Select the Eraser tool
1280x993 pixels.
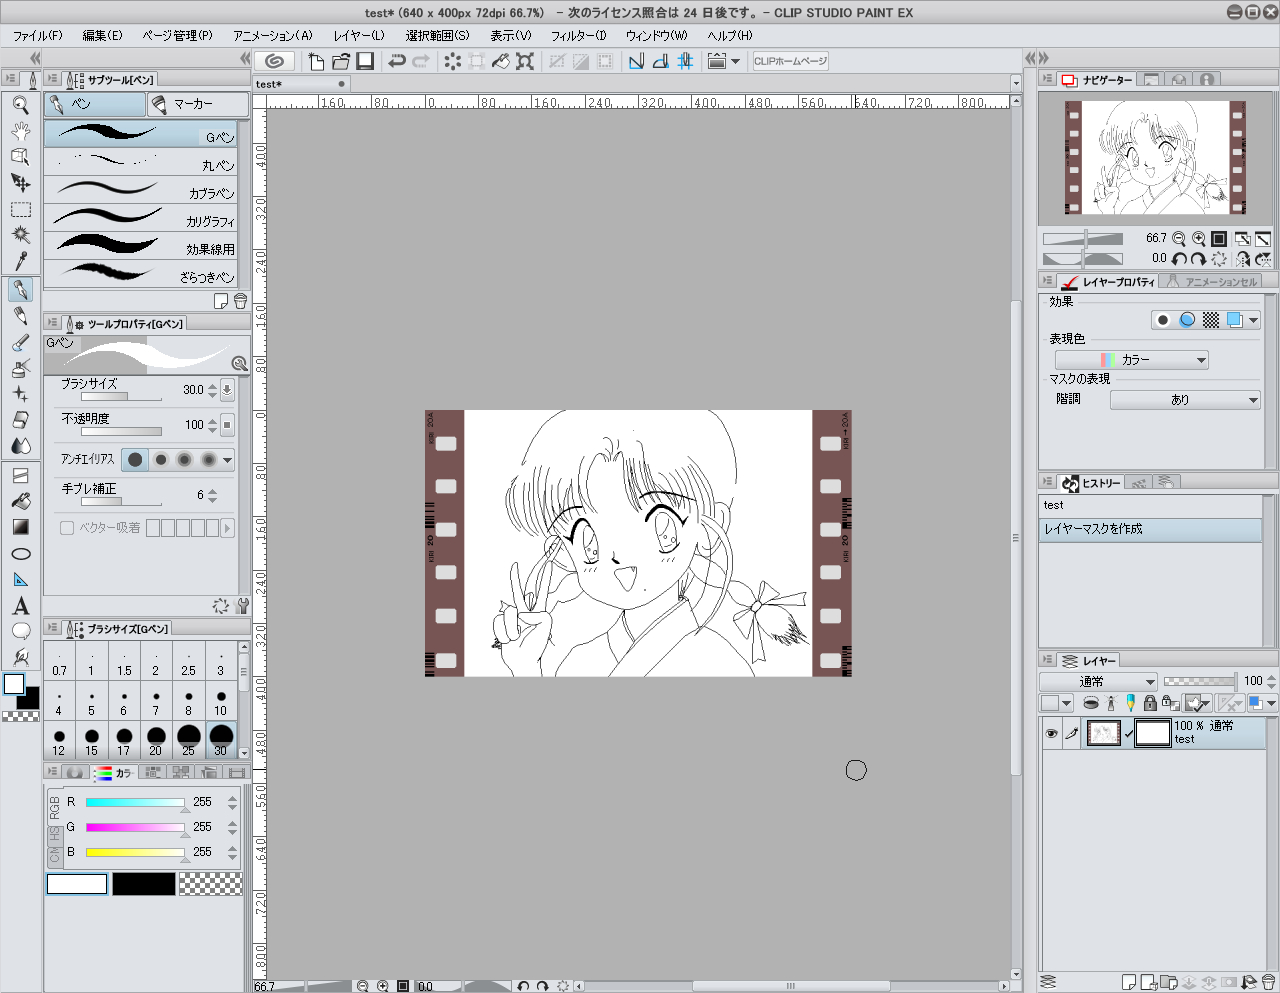point(20,420)
